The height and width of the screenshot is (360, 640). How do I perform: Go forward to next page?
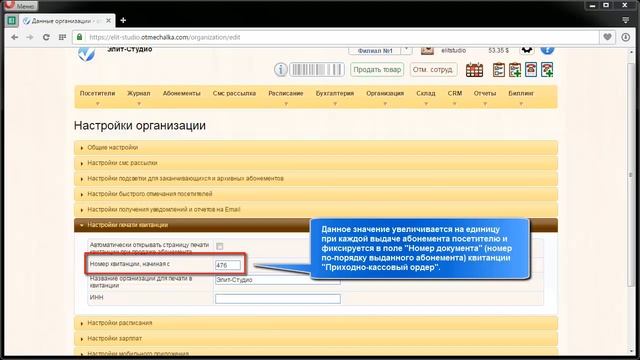click(x=30, y=37)
